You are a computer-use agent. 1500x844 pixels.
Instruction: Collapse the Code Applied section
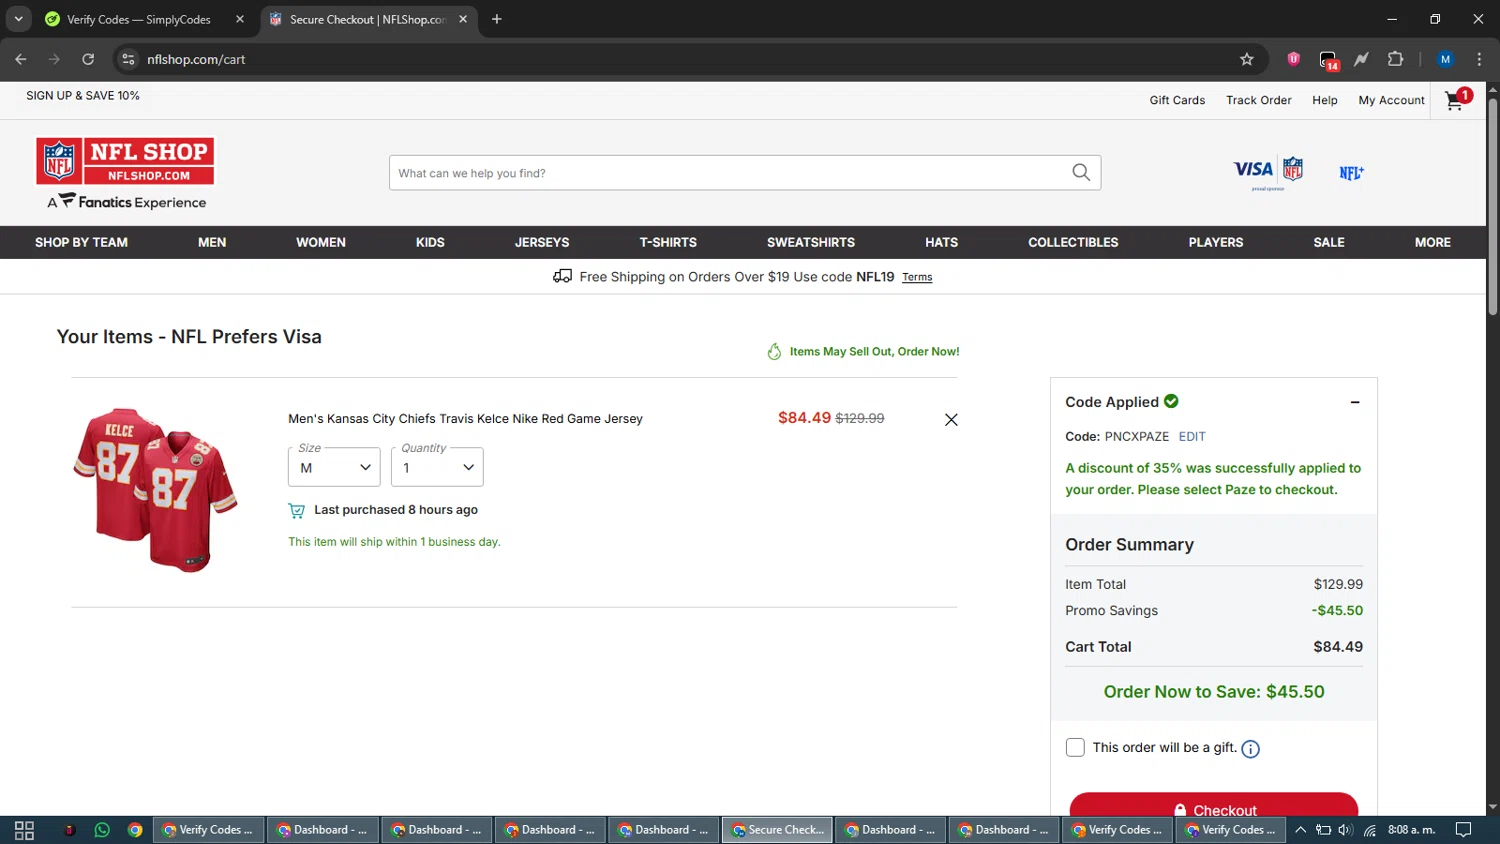point(1355,402)
